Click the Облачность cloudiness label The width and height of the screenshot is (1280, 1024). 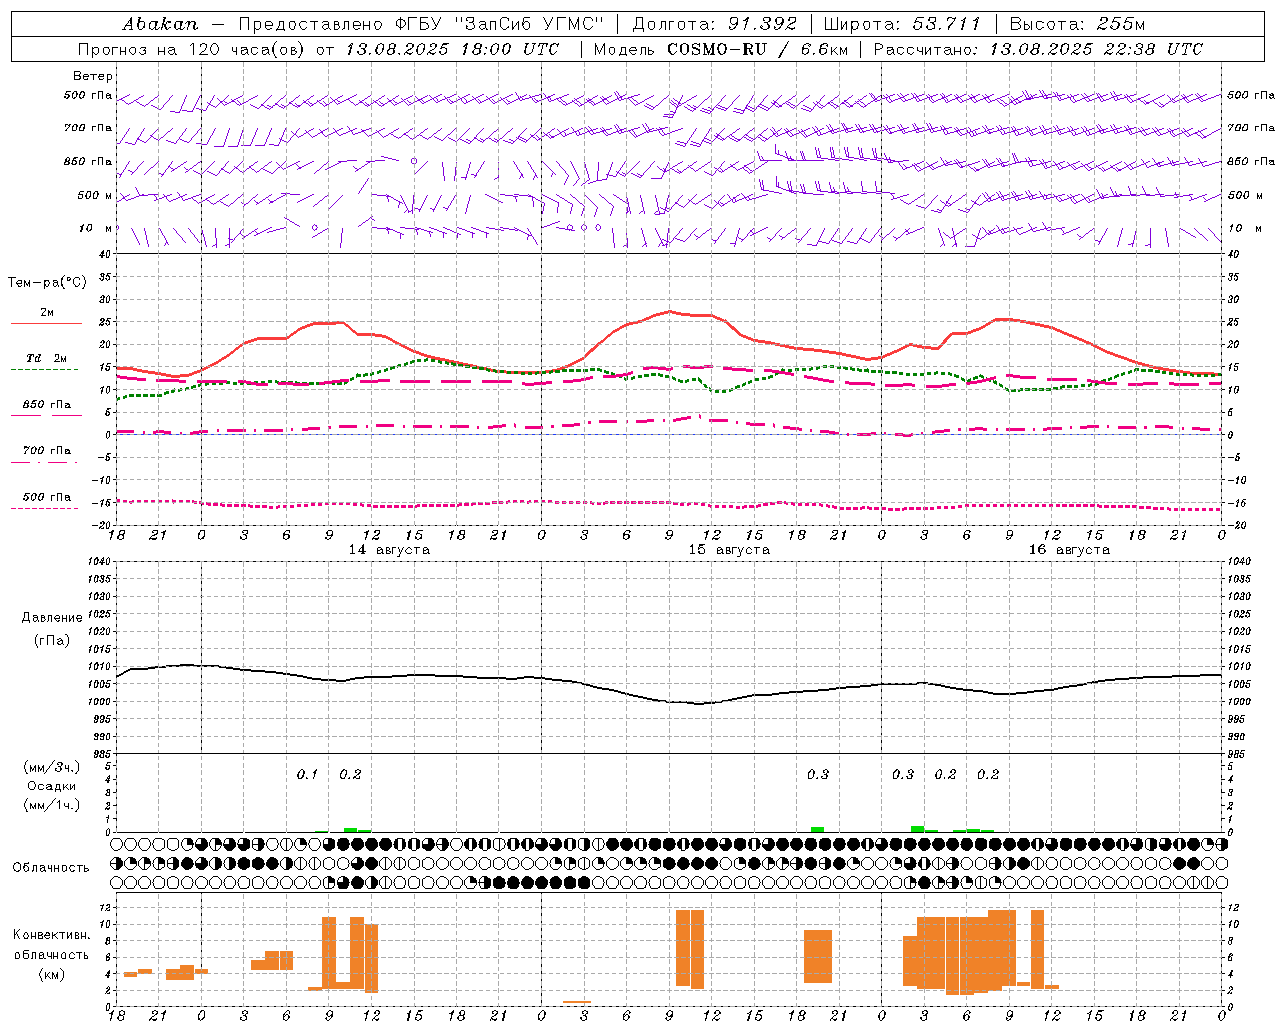click(51, 867)
